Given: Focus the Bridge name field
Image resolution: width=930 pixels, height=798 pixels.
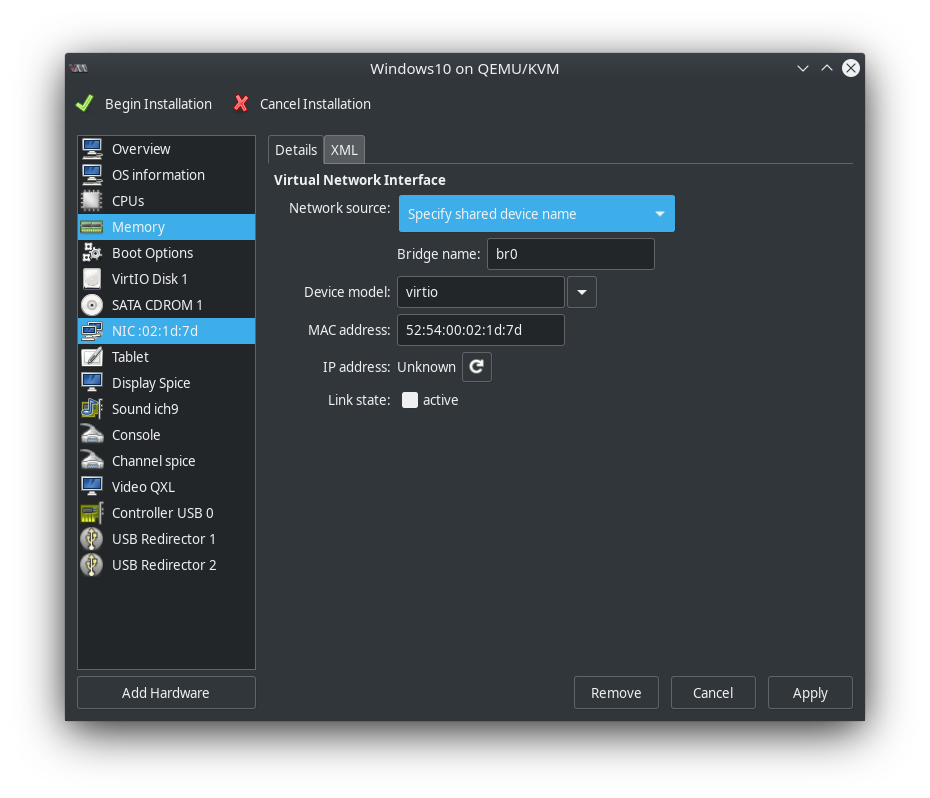Looking at the screenshot, I should (571, 255).
